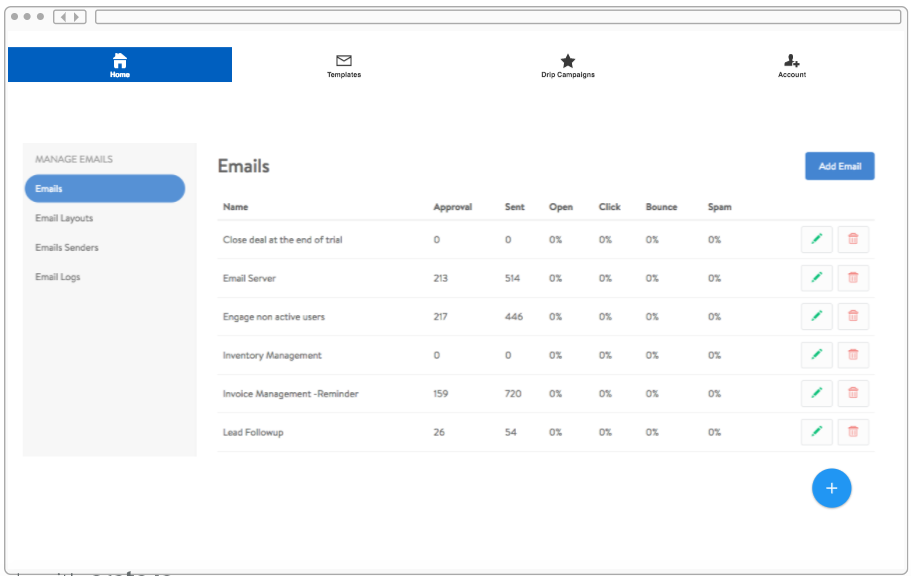The image size is (911, 576).
Task: Open Email Logs in the sidebar
Action: coord(58,277)
